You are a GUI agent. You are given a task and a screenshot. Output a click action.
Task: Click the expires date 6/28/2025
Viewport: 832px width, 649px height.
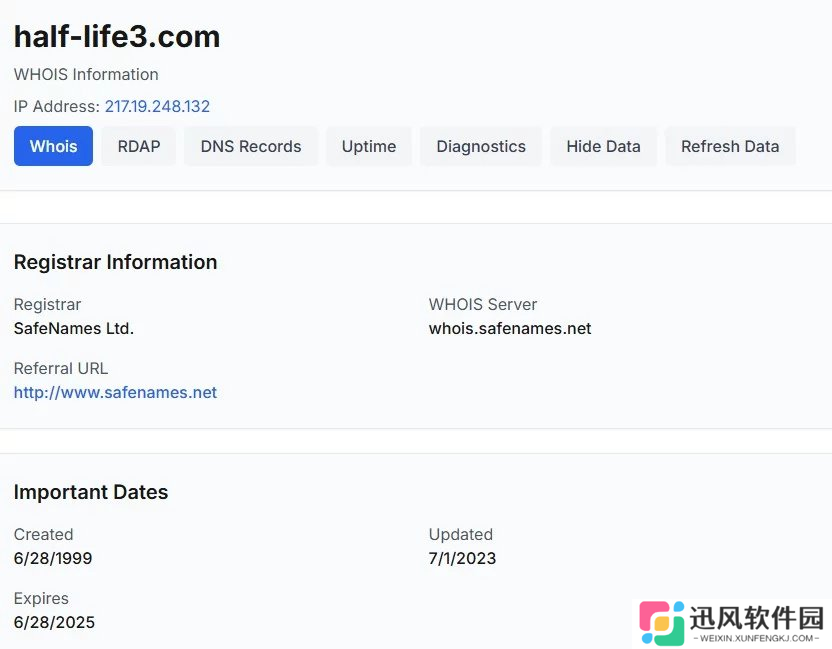(x=54, y=622)
